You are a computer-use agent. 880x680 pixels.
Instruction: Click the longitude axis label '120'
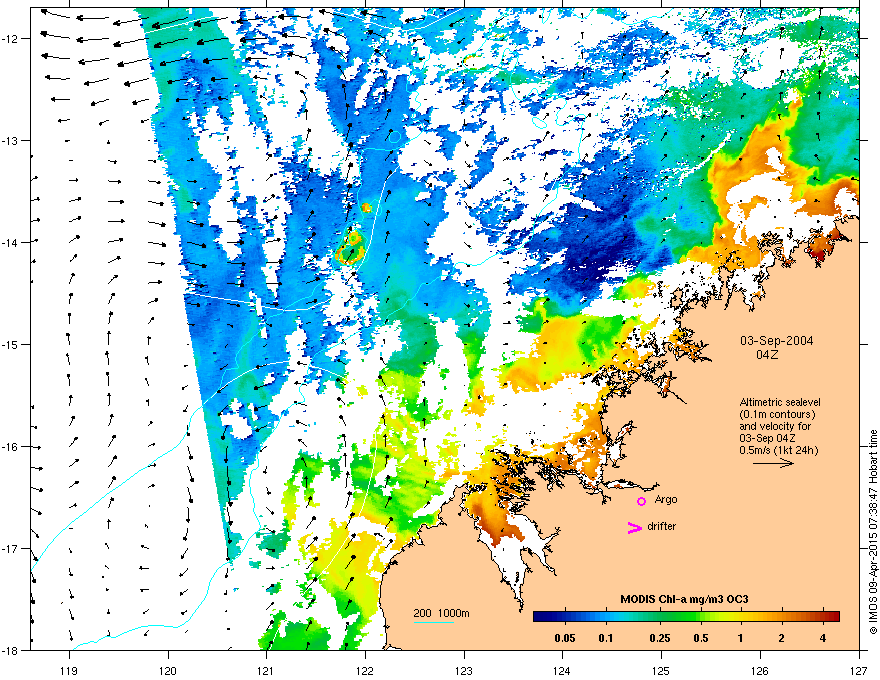(x=168, y=670)
